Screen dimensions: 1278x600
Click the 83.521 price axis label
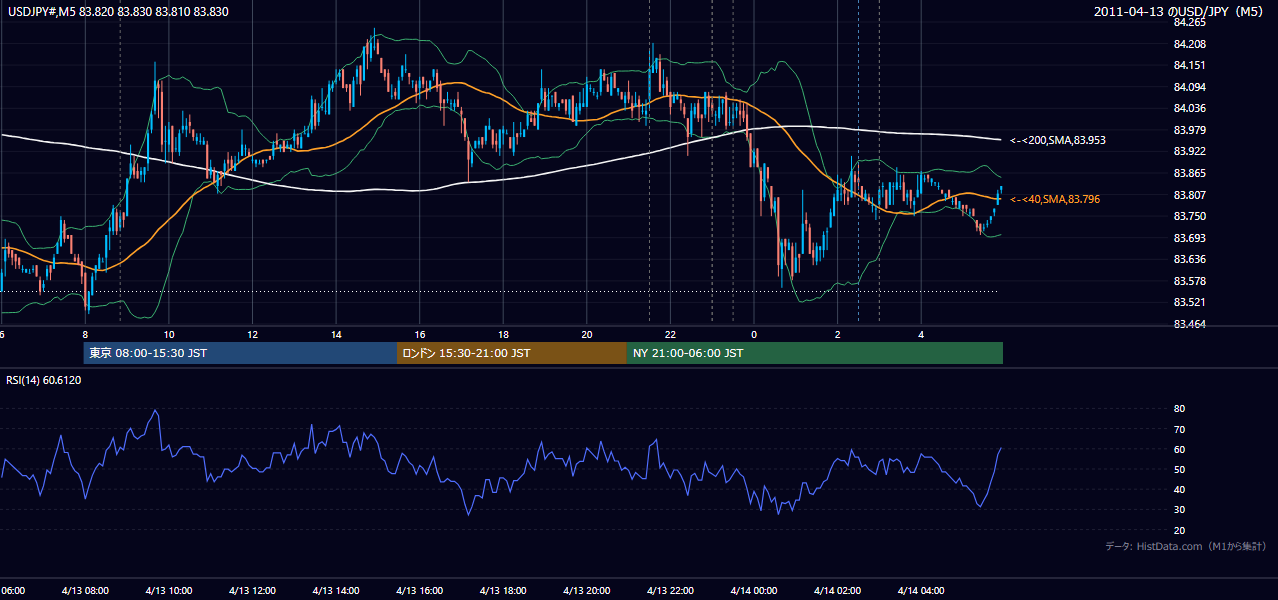pyautogui.click(x=1190, y=302)
